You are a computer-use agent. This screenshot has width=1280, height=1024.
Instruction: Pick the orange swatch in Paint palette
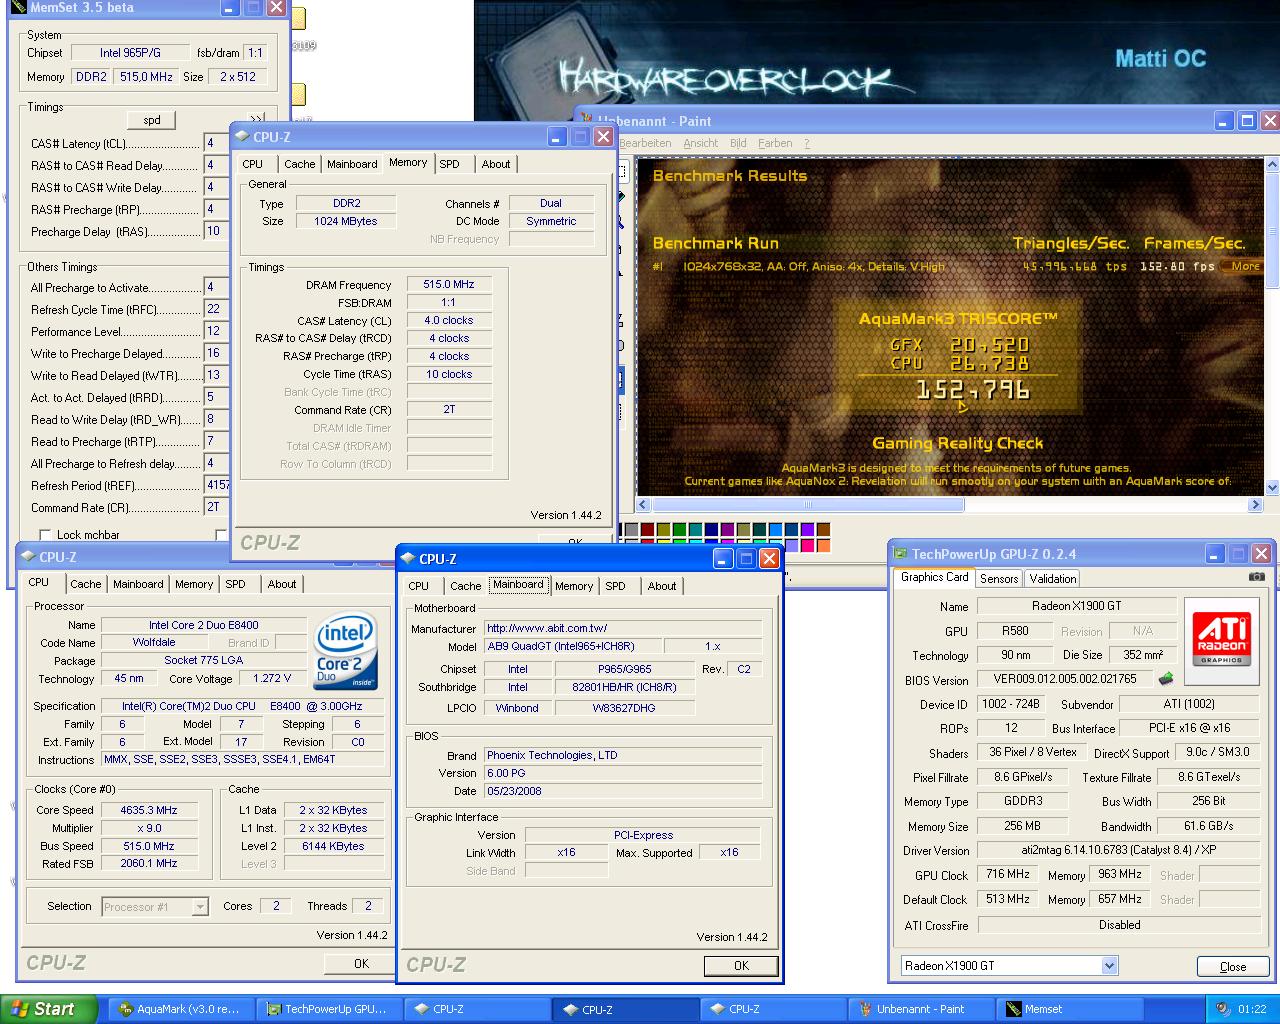(x=823, y=546)
